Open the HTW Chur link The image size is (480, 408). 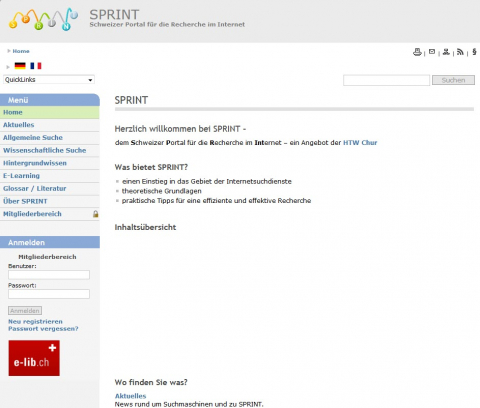point(360,143)
